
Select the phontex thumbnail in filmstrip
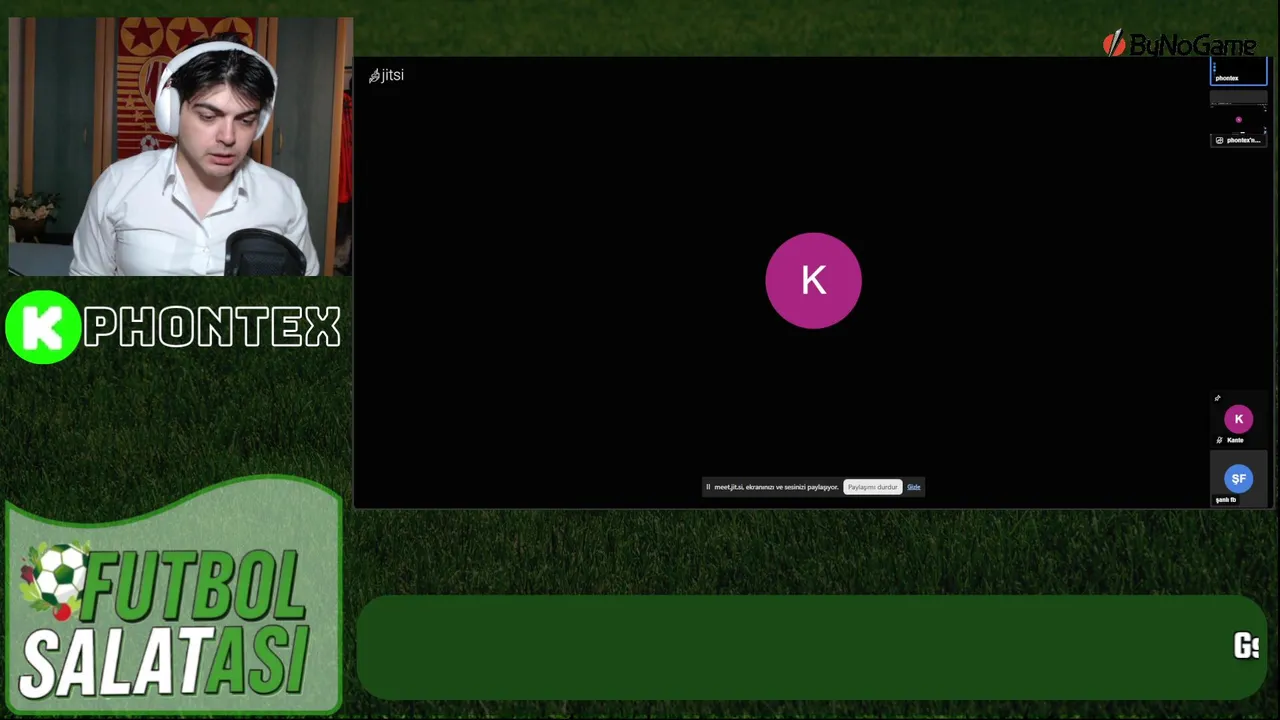click(x=1239, y=72)
